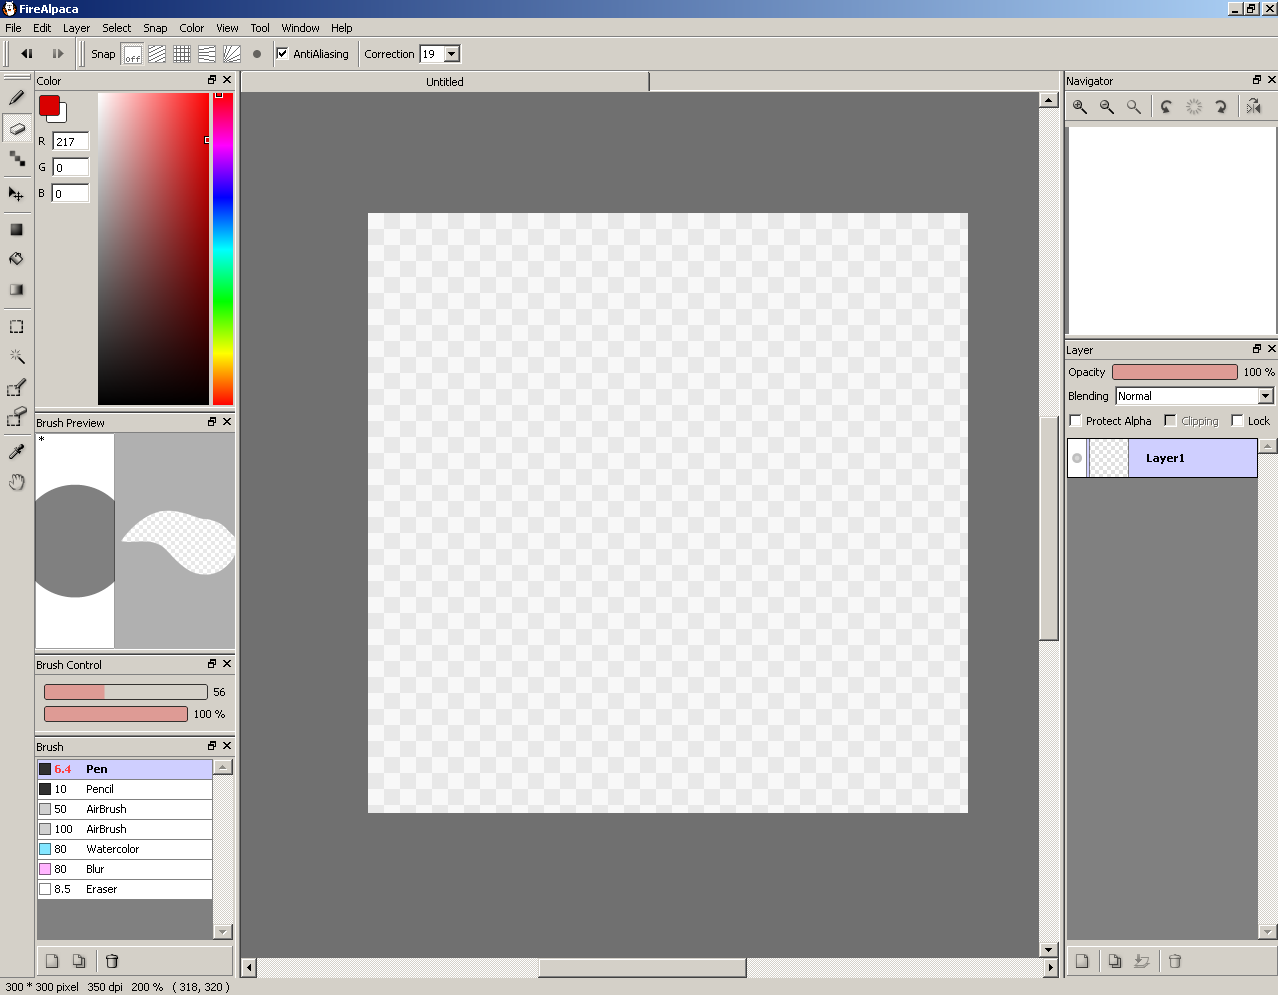The width and height of the screenshot is (1278, 995).
Task: Expand the Correction value dropdown
Action: point(452,54)
